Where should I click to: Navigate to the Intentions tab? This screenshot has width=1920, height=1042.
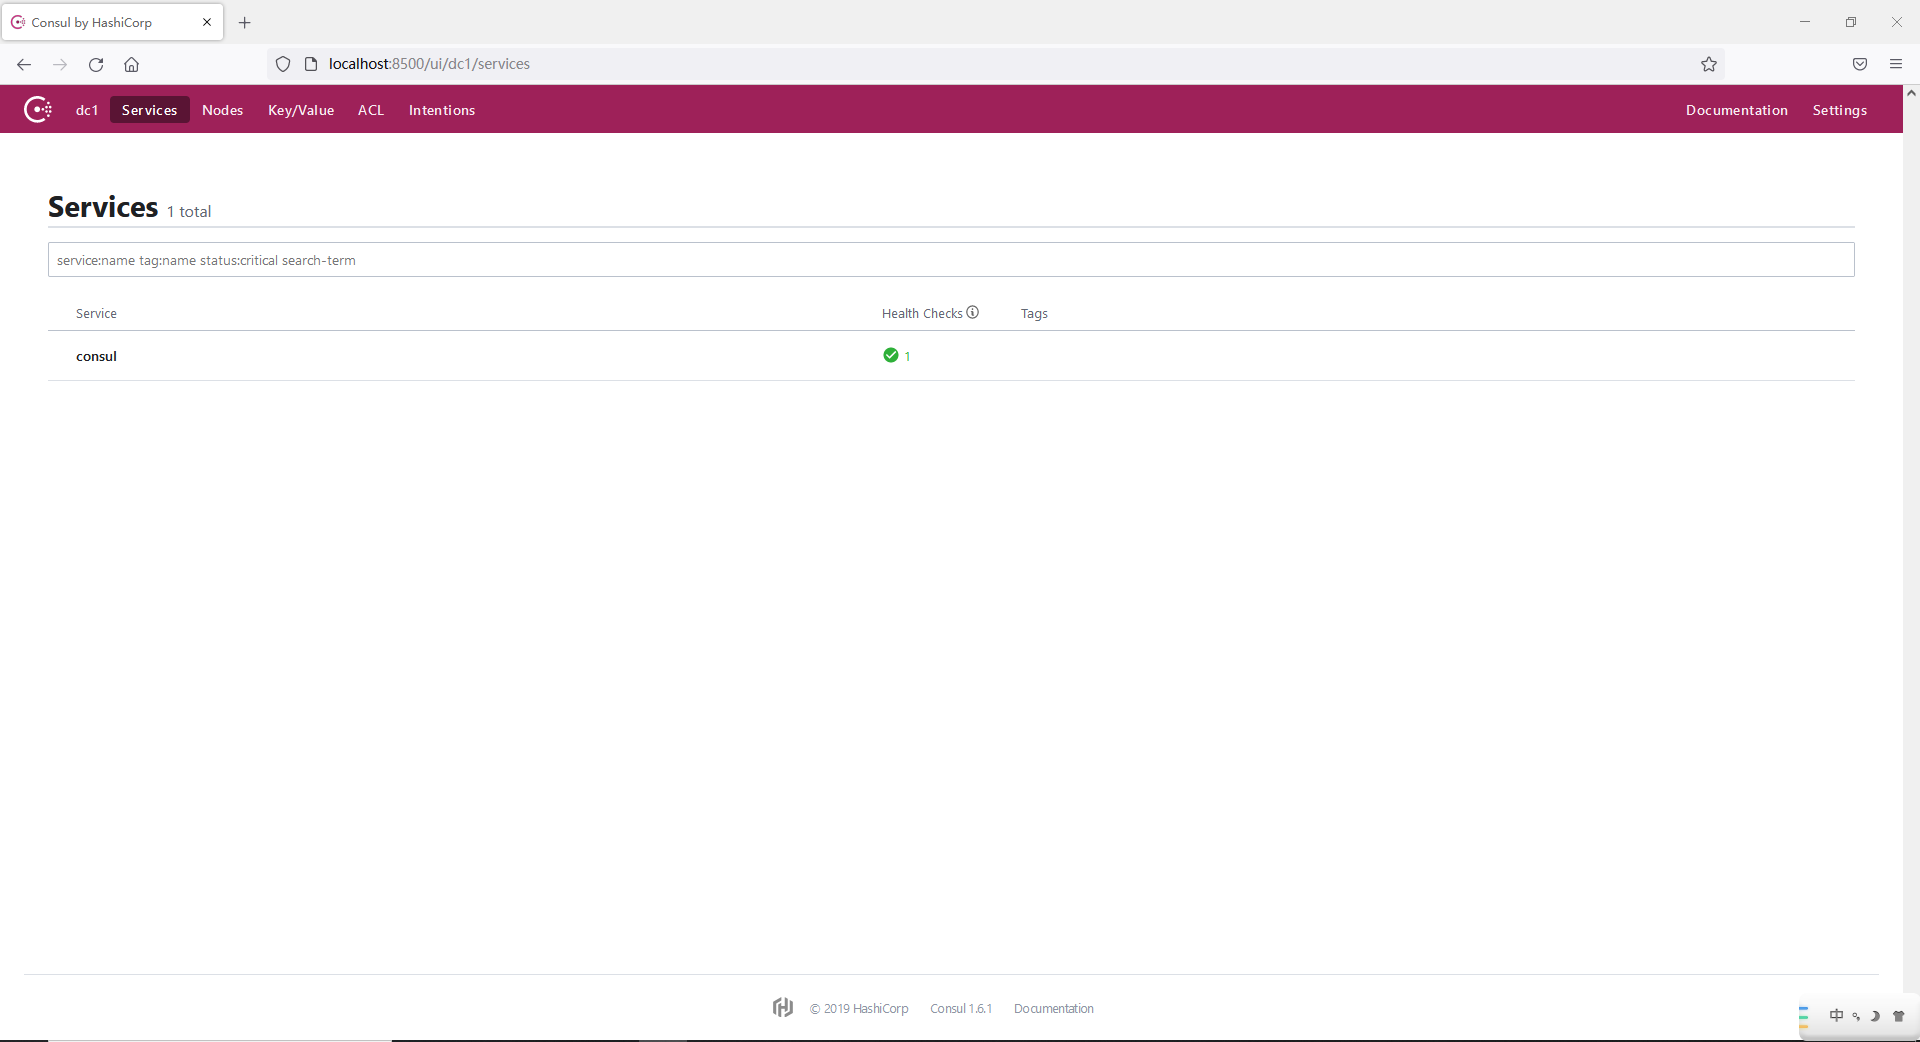pyautogui.click(x=442, y=110)
